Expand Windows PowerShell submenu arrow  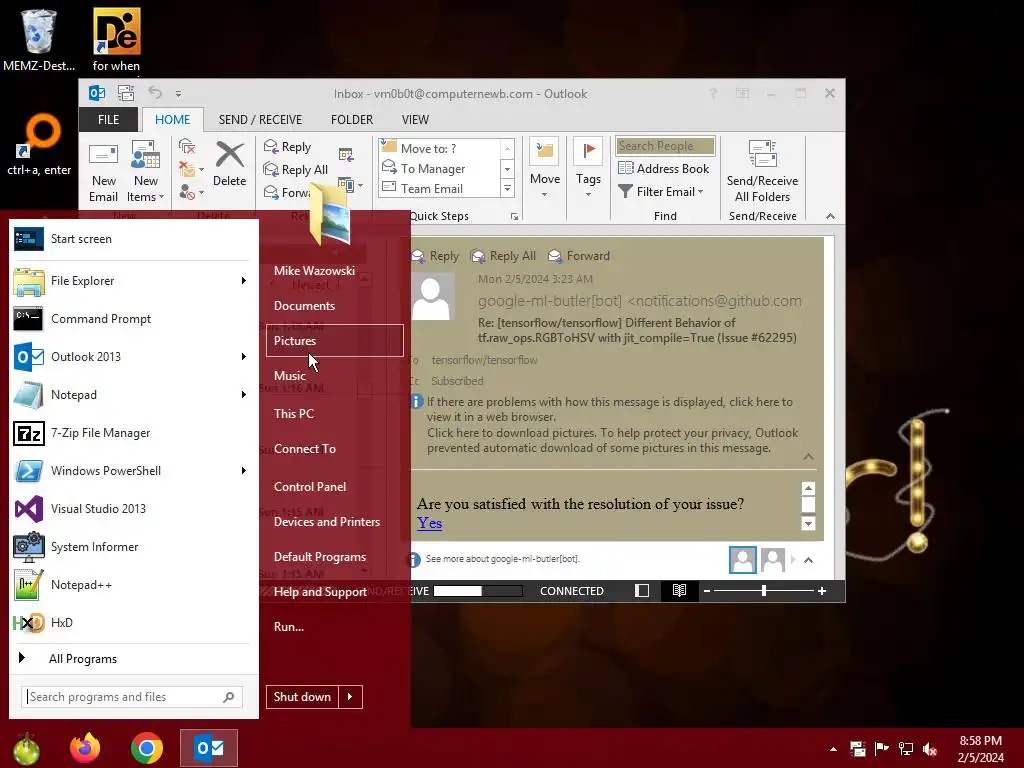pos(244,471)
